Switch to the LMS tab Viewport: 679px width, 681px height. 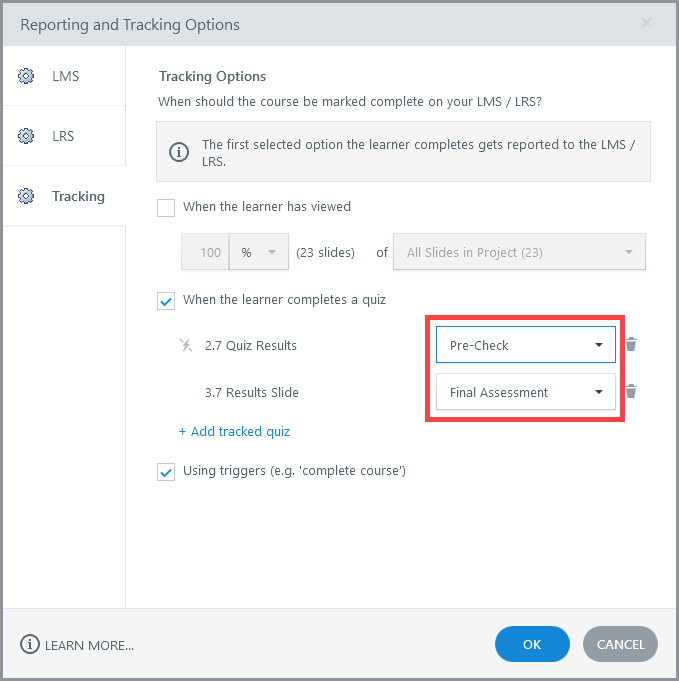pos(64,76)
